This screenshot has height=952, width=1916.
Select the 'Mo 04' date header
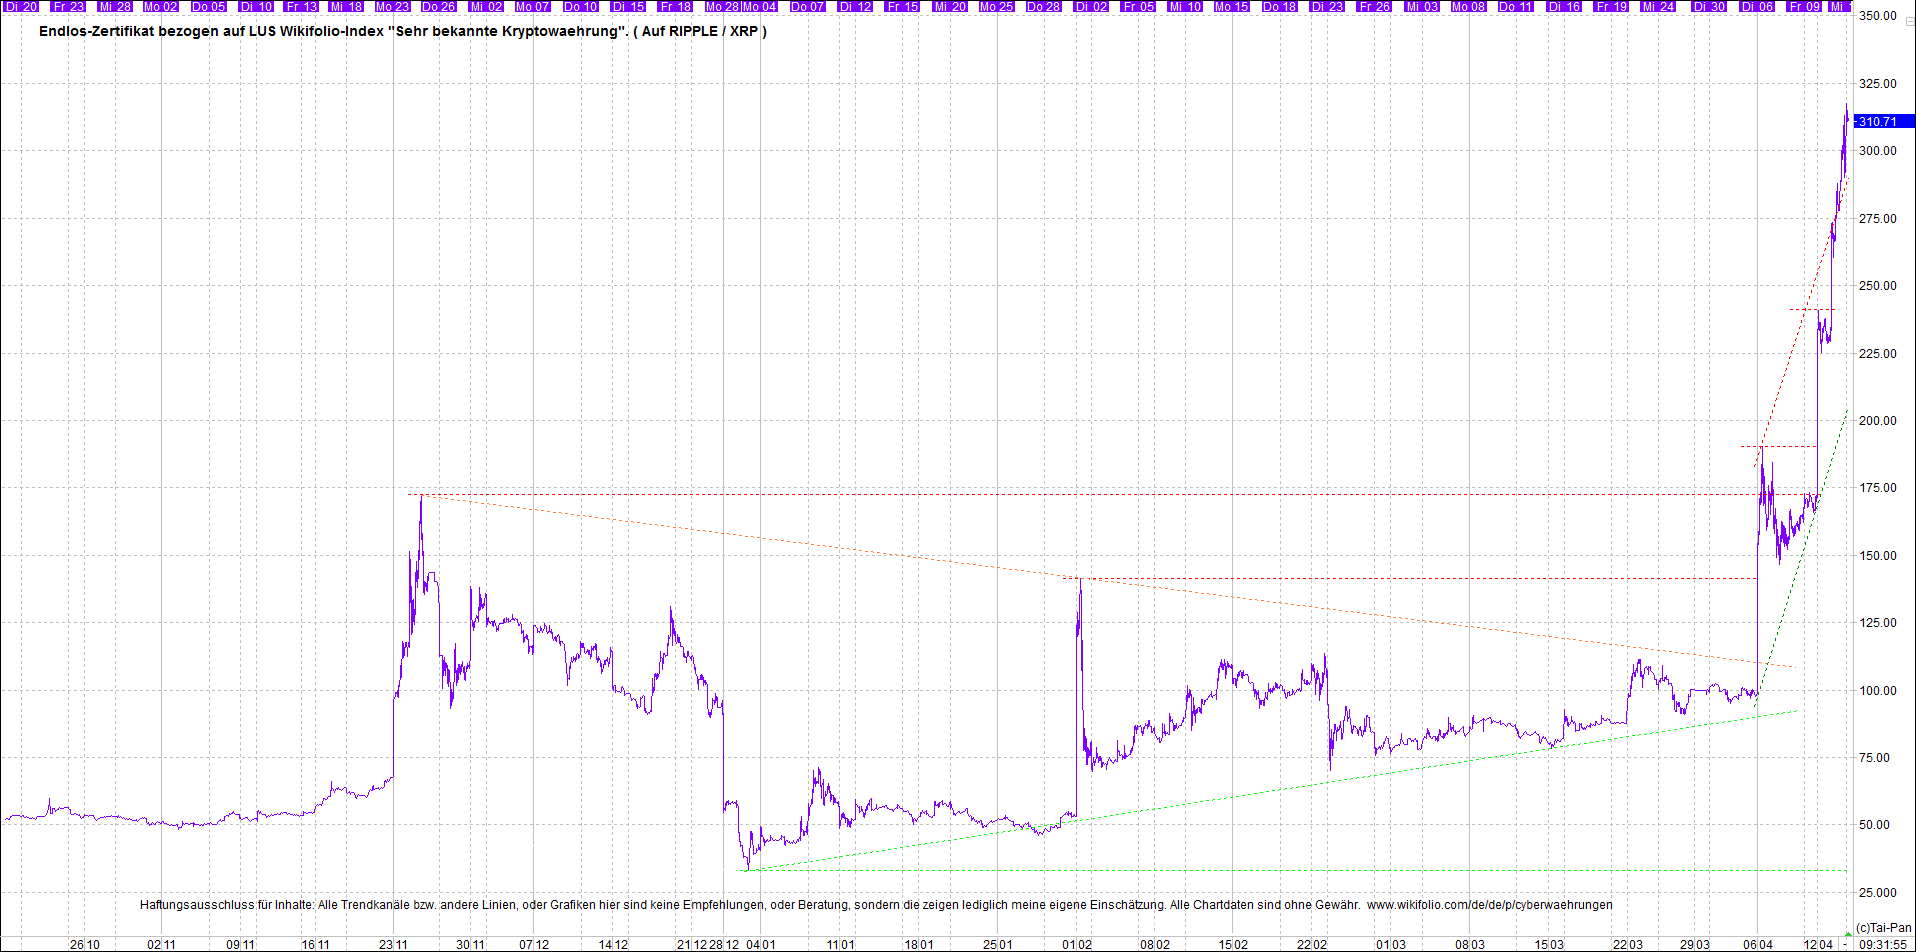click(759, 7)
